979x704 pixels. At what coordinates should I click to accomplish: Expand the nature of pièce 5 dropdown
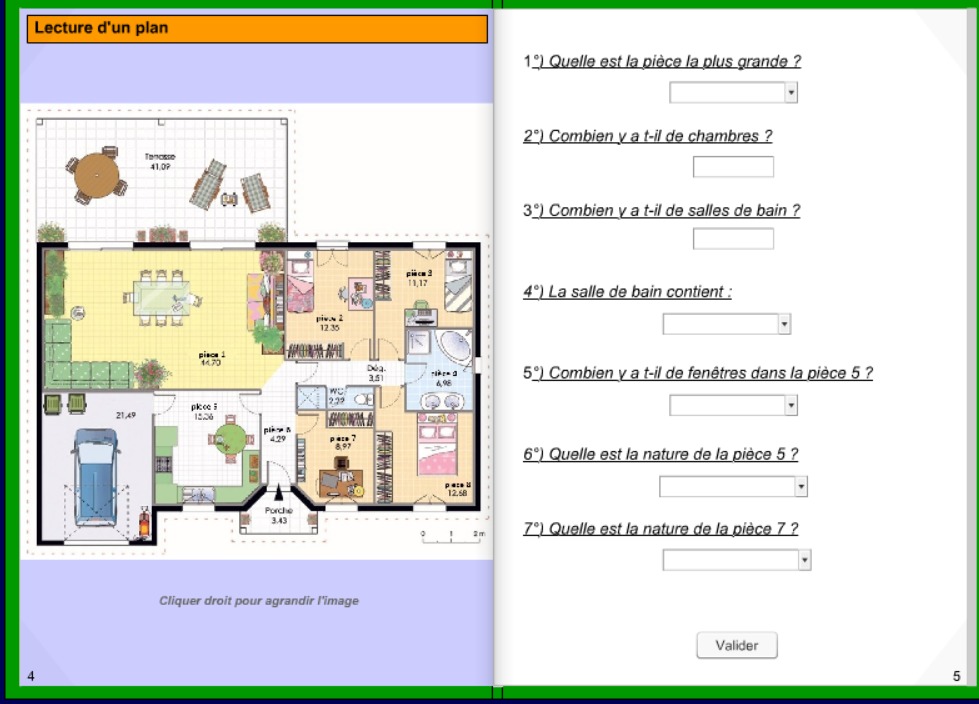(734, 486)
